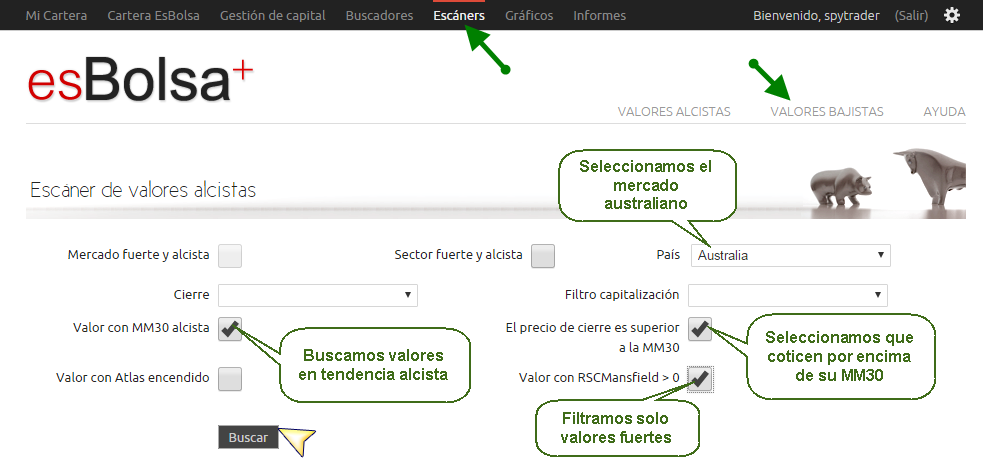Open Informes menu
983x460 pixels.
tap(599, 16)
